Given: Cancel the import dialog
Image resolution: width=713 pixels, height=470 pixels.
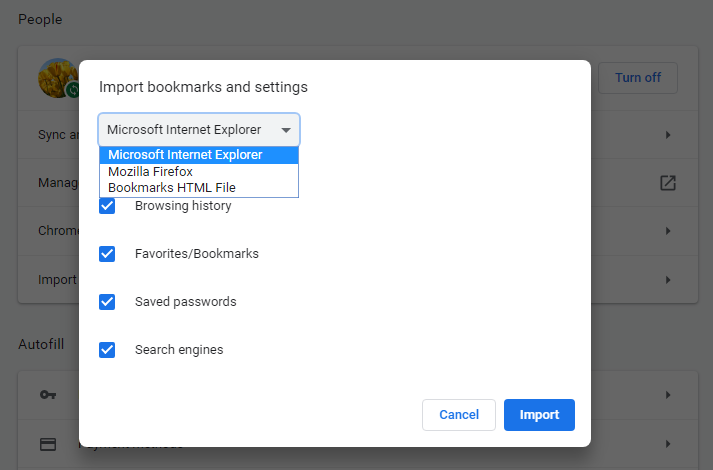Looking at the screenshot, I should coord(459,415).
